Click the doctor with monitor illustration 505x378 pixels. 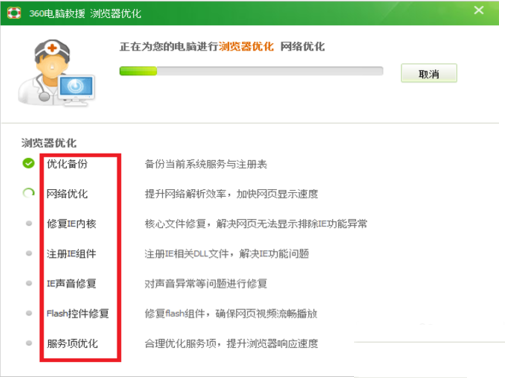pyautogui.click(x=56, y=73)
